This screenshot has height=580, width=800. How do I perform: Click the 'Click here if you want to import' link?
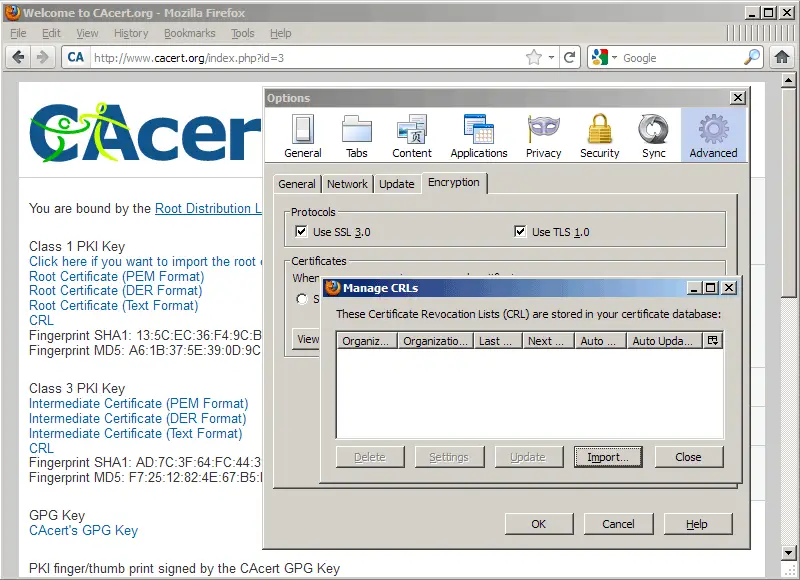click(145, 262)
